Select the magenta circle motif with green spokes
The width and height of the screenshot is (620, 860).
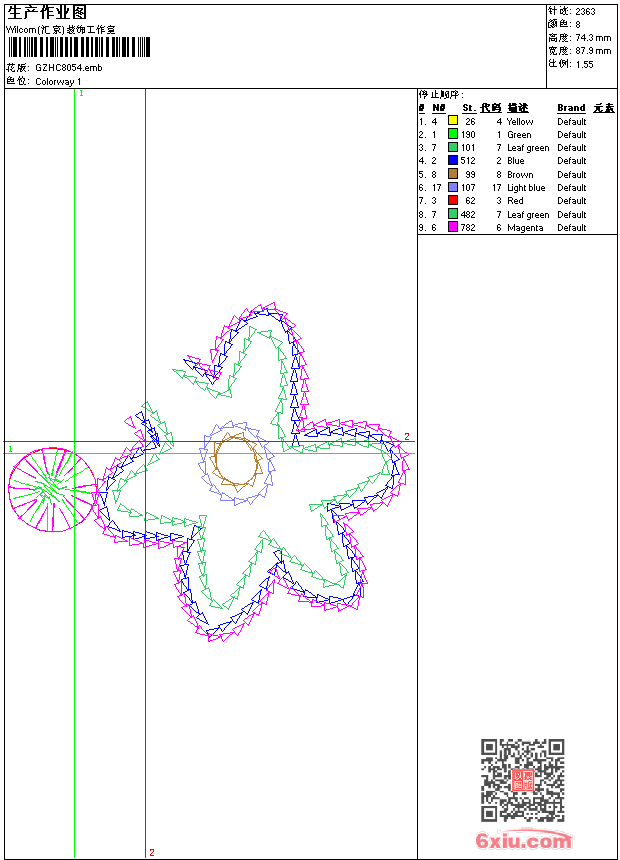pyautogui.click(x=52, y=490)
